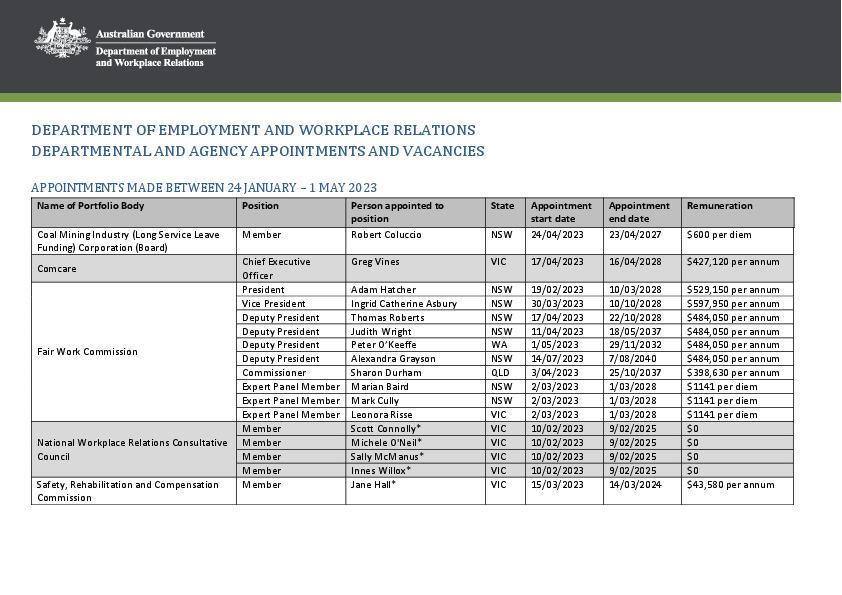Image resolution: width=842 pixels, height=595 pixels.
Task: Select the name 'Michele O'Neil*'
Action: [387, 442]
